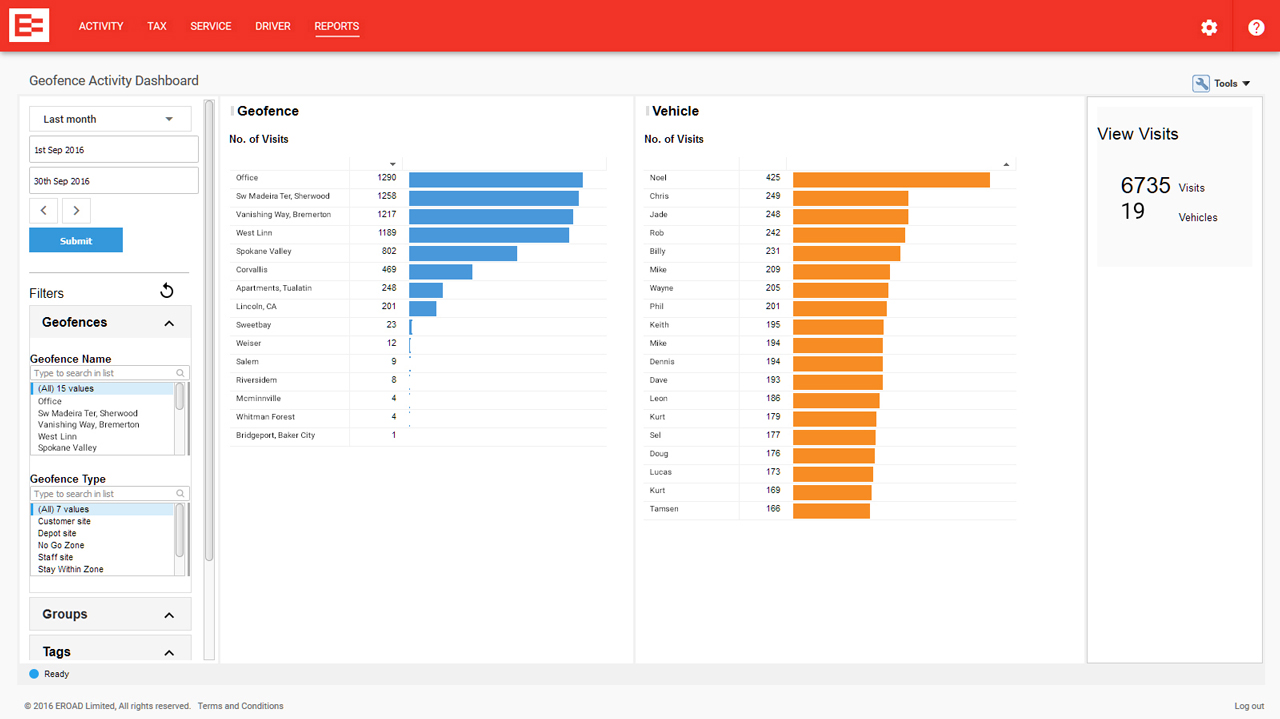This screenshot has height=719, width=1280.
Task: Open the Last month date range dropdown
Action: point(109,119)
